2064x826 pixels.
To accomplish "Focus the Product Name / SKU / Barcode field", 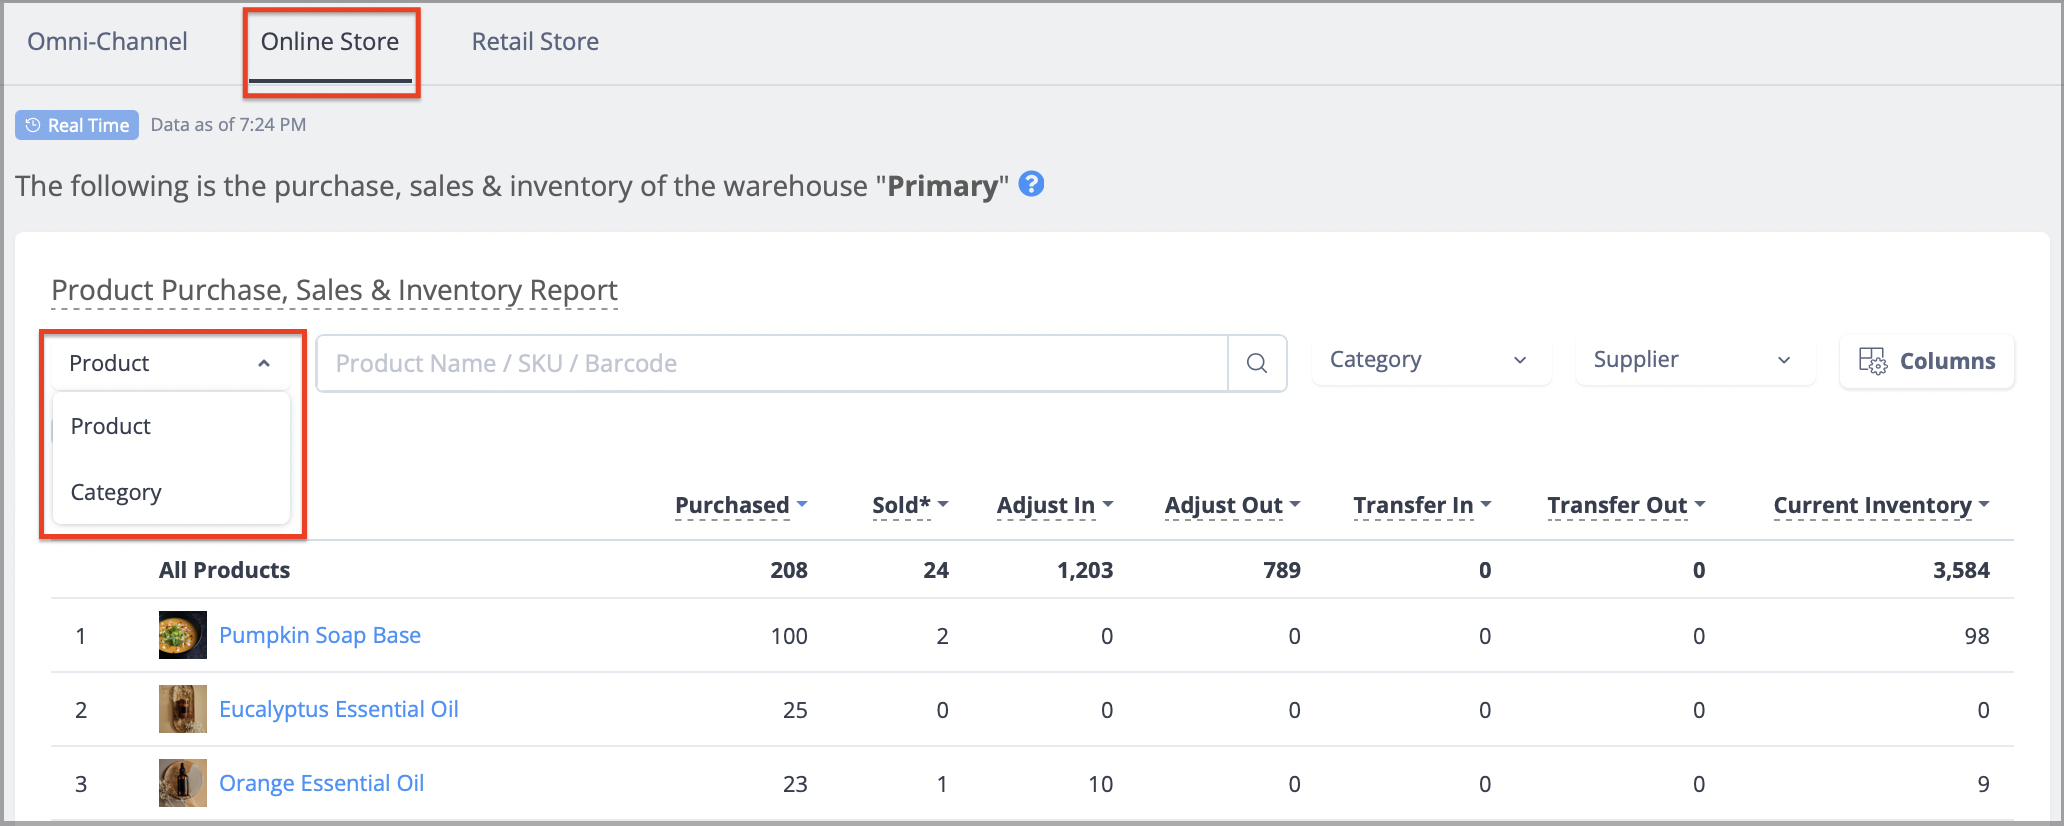I will (x=772, y=363).
